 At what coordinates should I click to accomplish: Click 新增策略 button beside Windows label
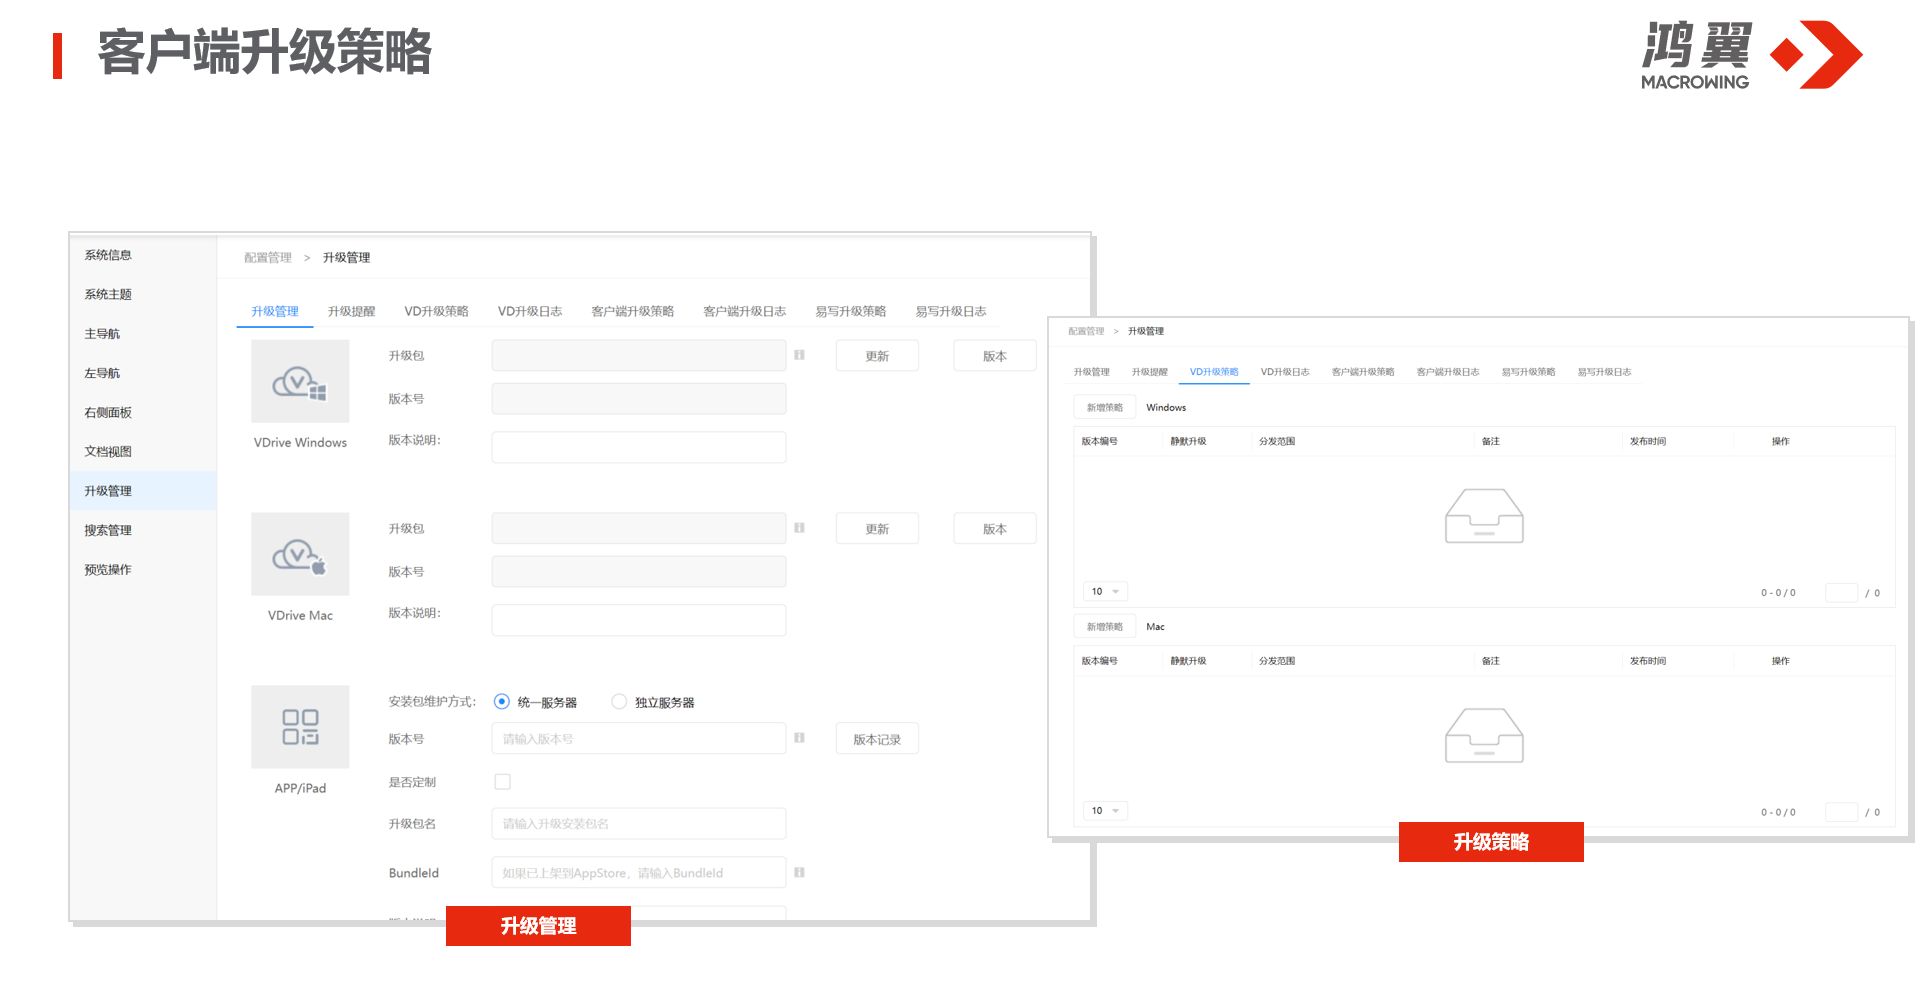(1104, 408)
